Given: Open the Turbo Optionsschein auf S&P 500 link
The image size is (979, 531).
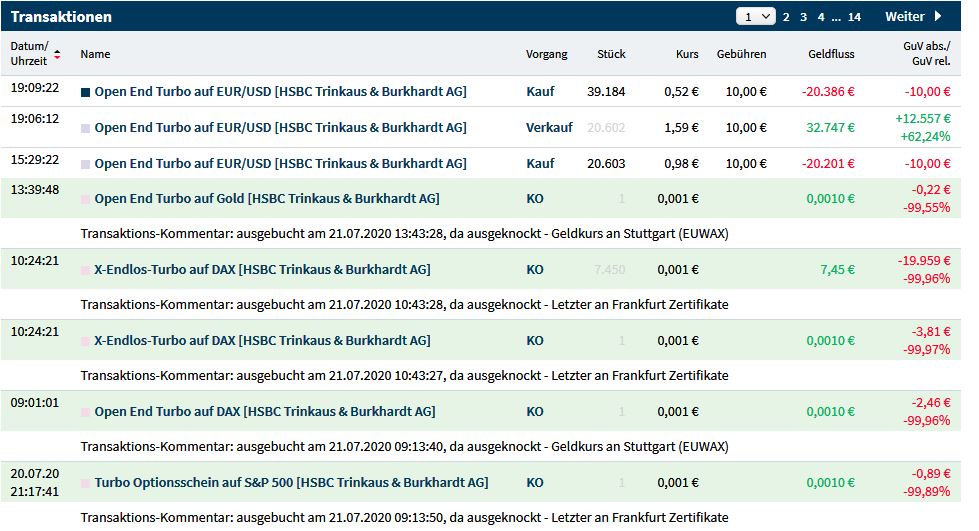Looking at the screenshot, I should tap(291, 483).
